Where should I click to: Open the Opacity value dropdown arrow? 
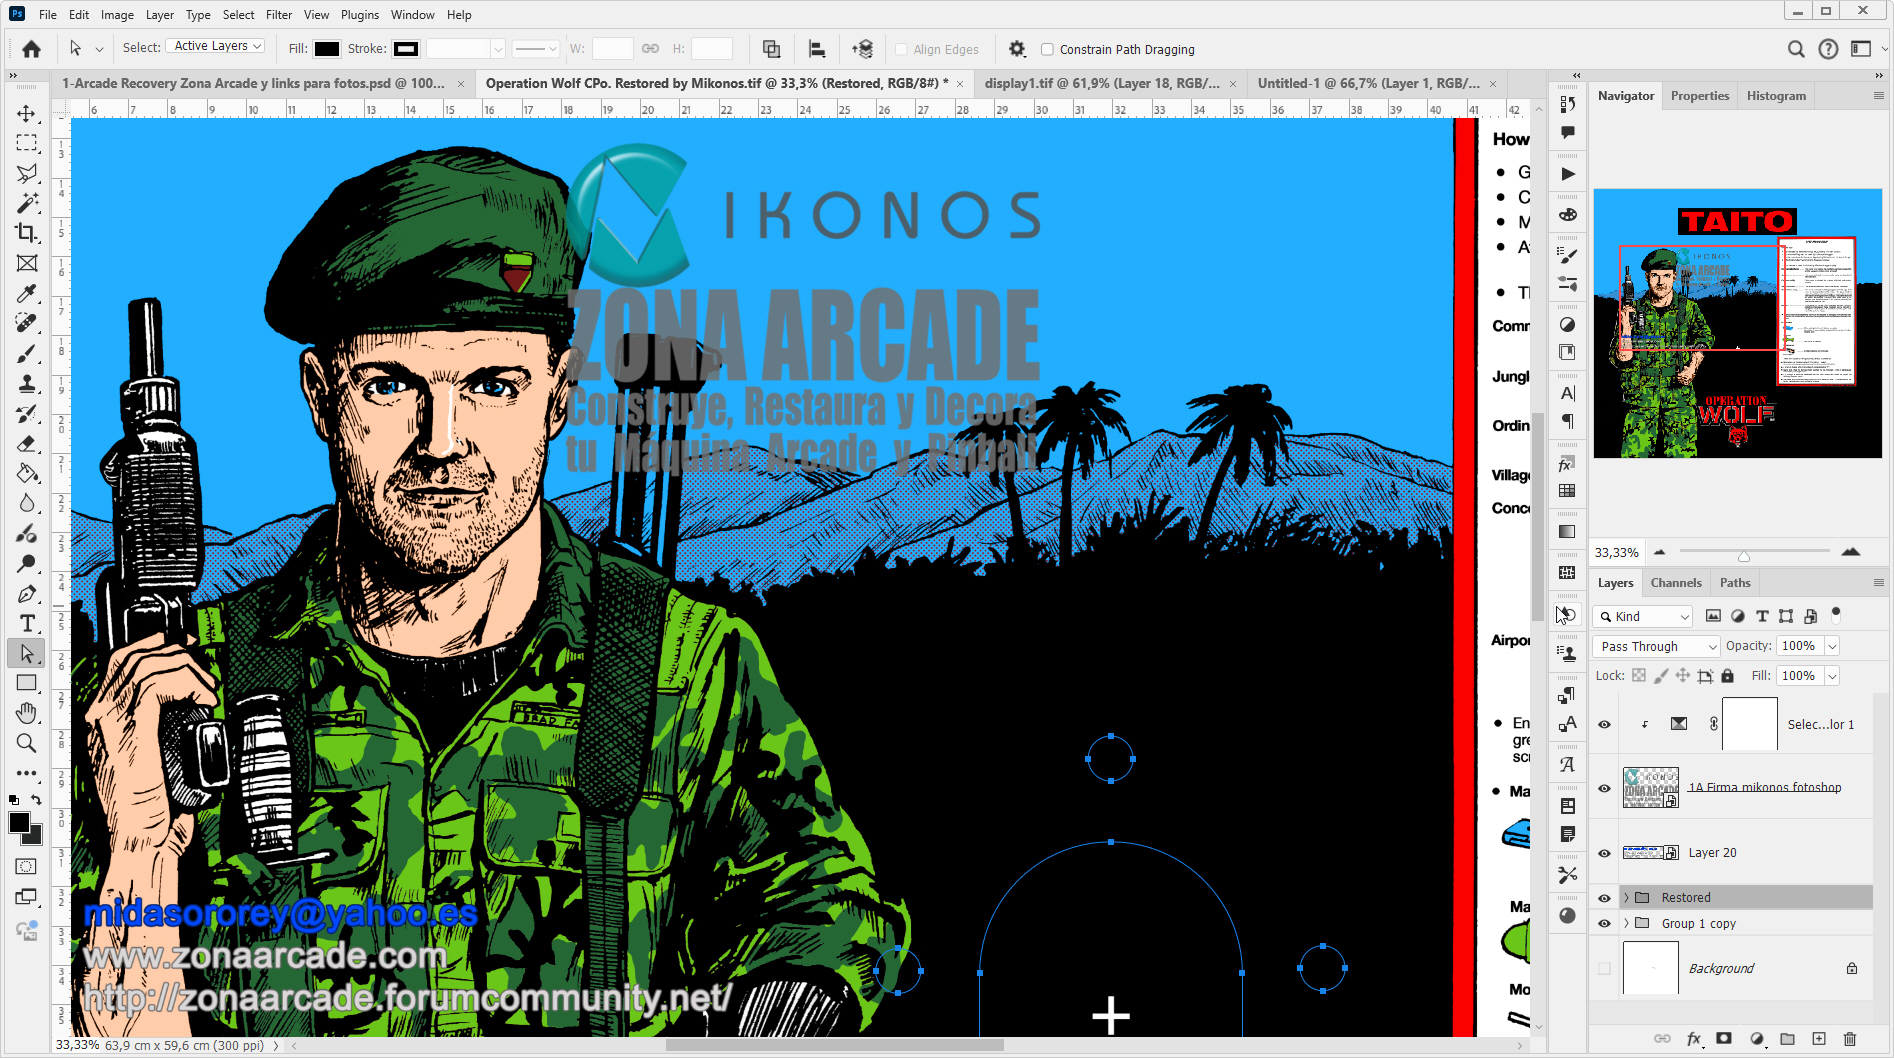click(x=1832, y=646)
